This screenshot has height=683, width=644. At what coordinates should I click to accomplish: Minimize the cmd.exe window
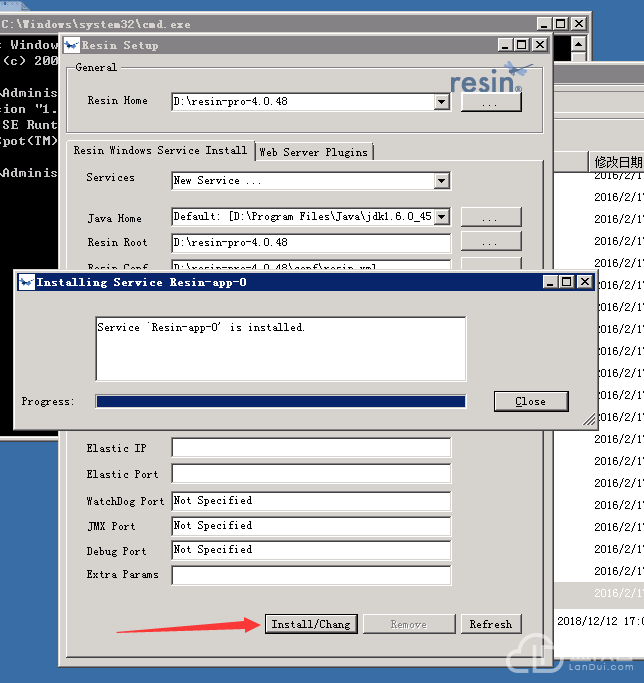(x=544, y=24)
